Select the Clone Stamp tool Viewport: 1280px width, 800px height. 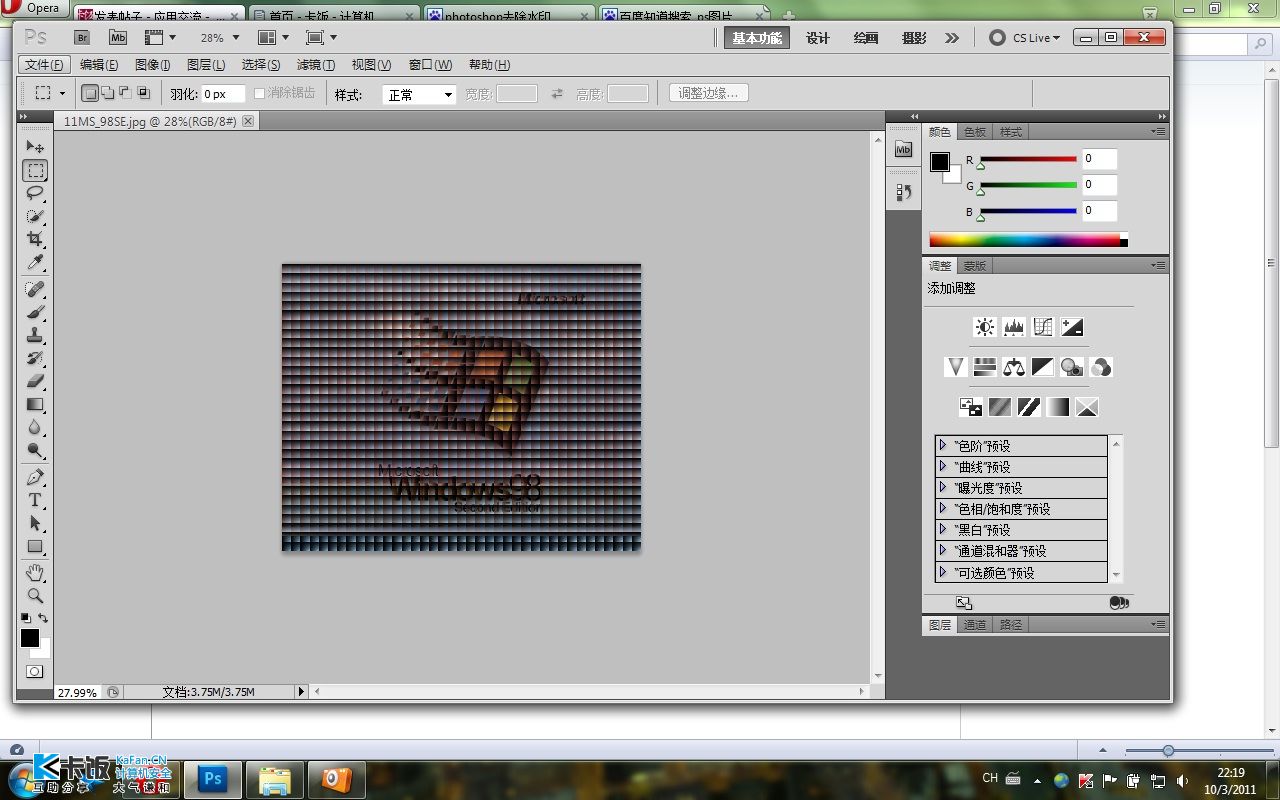(35, 335)
